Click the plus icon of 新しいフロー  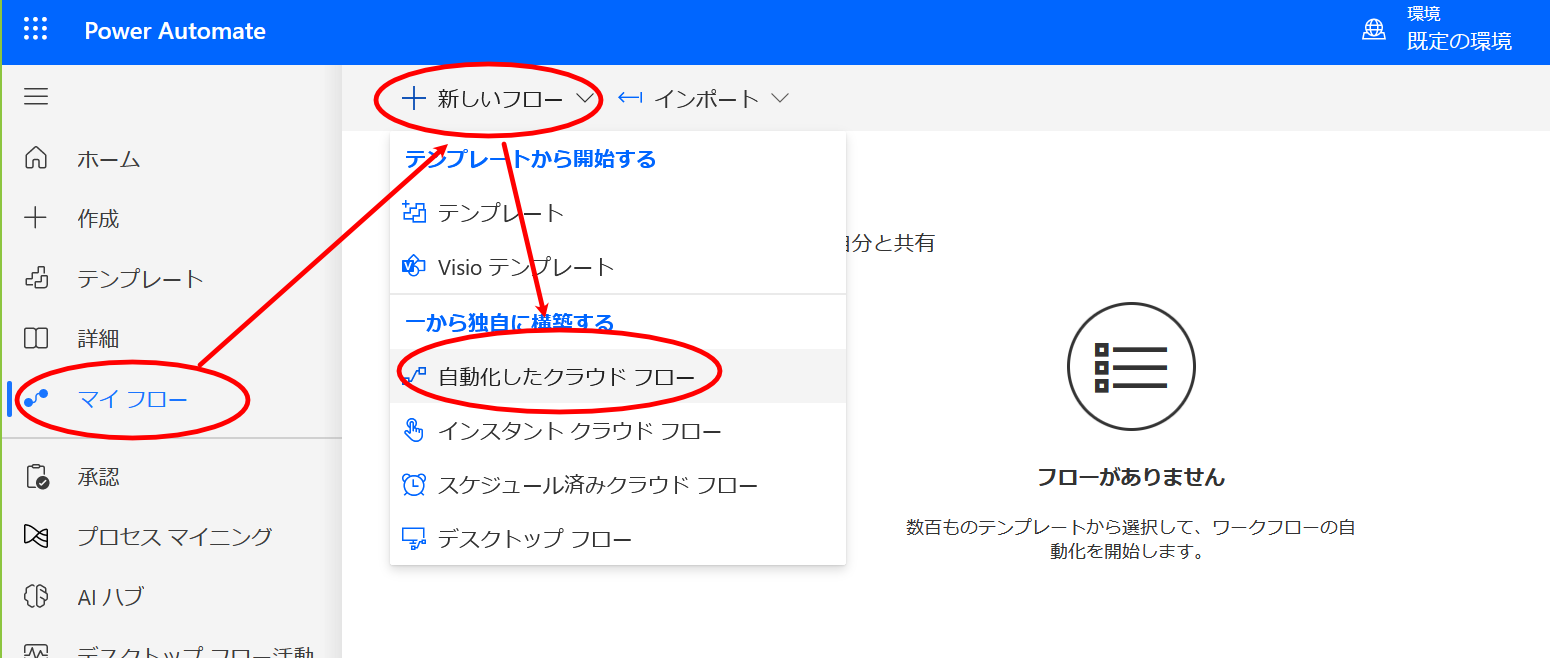click(413, 97)
